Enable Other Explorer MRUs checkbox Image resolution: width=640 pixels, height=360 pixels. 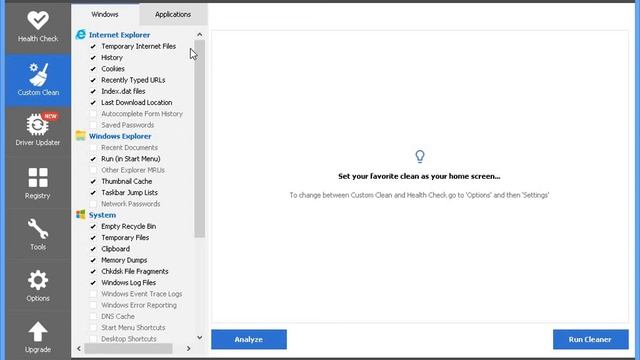(x=93, y=170)
